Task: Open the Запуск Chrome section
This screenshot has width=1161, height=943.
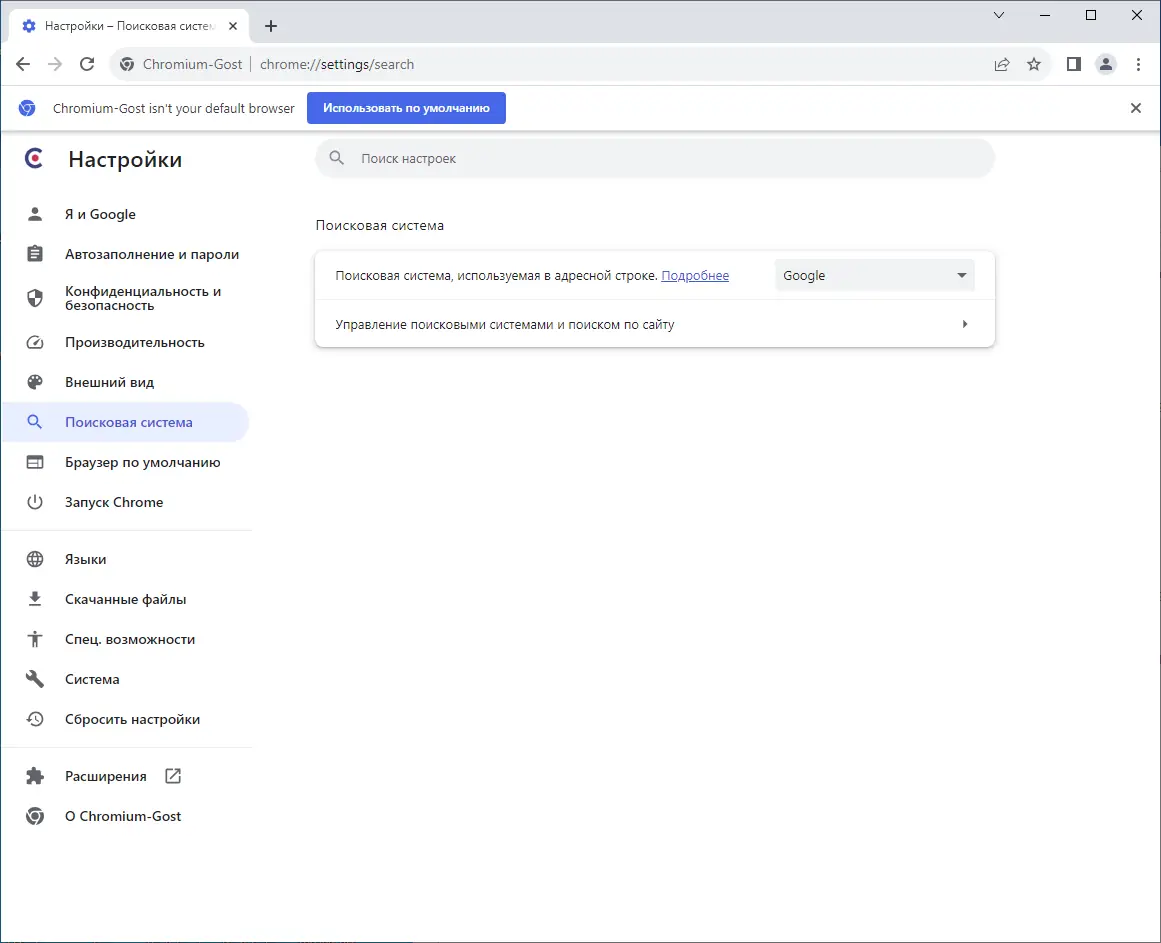Action: pos(126,502)
